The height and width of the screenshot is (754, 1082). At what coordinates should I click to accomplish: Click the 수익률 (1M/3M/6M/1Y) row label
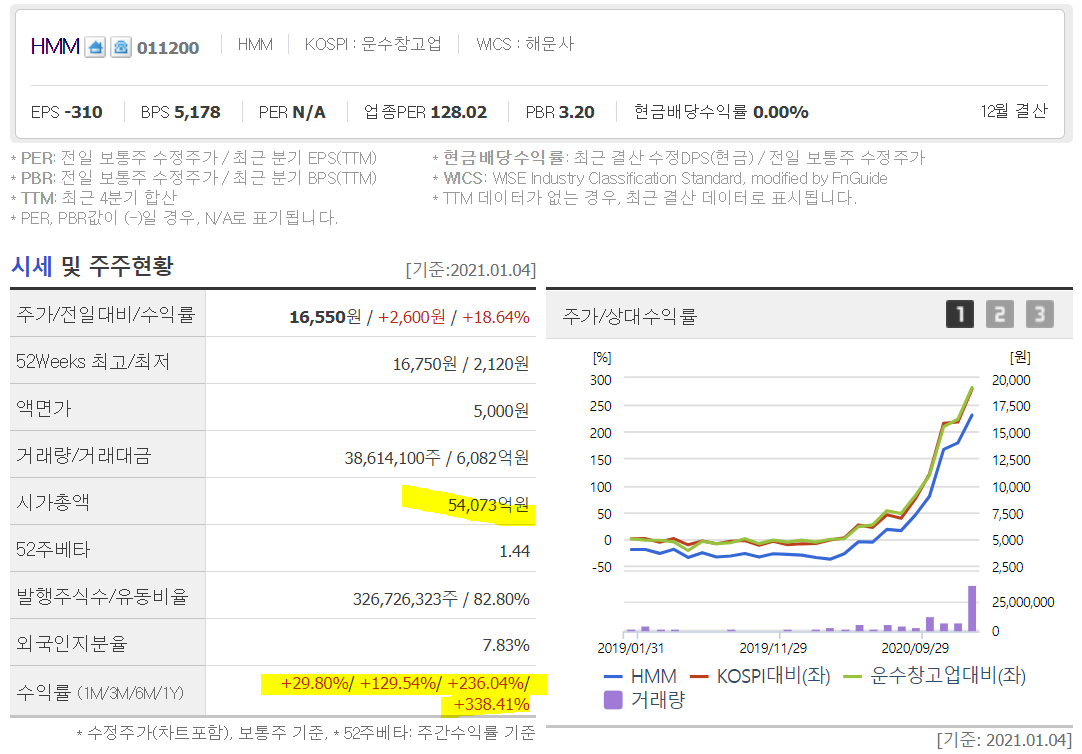coord(100,693)
